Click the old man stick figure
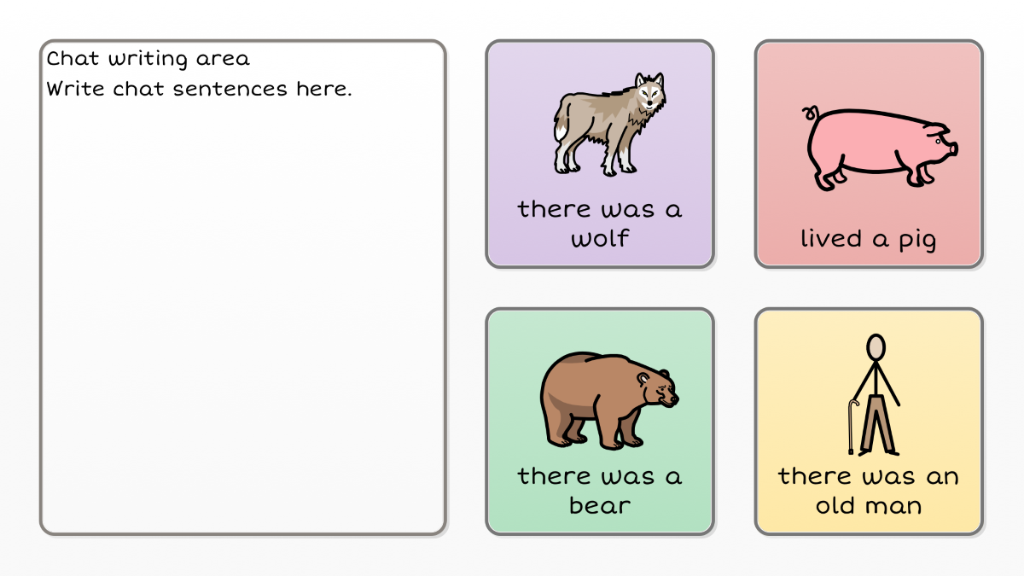Image resolution: width=1024 pixels, height=576 pixels. coord(875,394)
